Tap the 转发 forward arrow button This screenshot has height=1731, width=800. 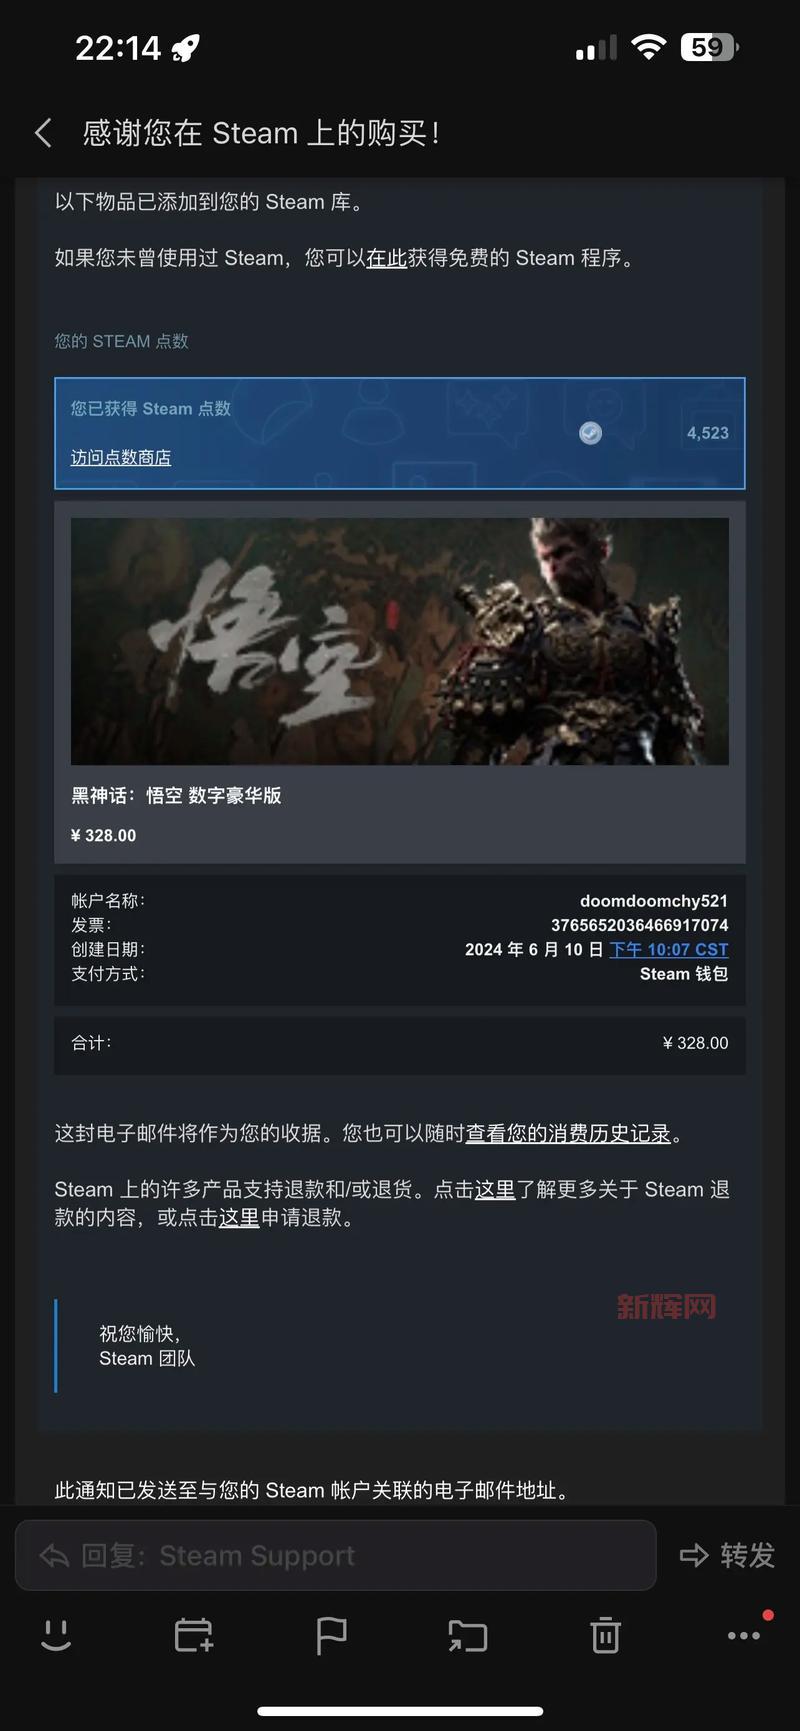727,1555
